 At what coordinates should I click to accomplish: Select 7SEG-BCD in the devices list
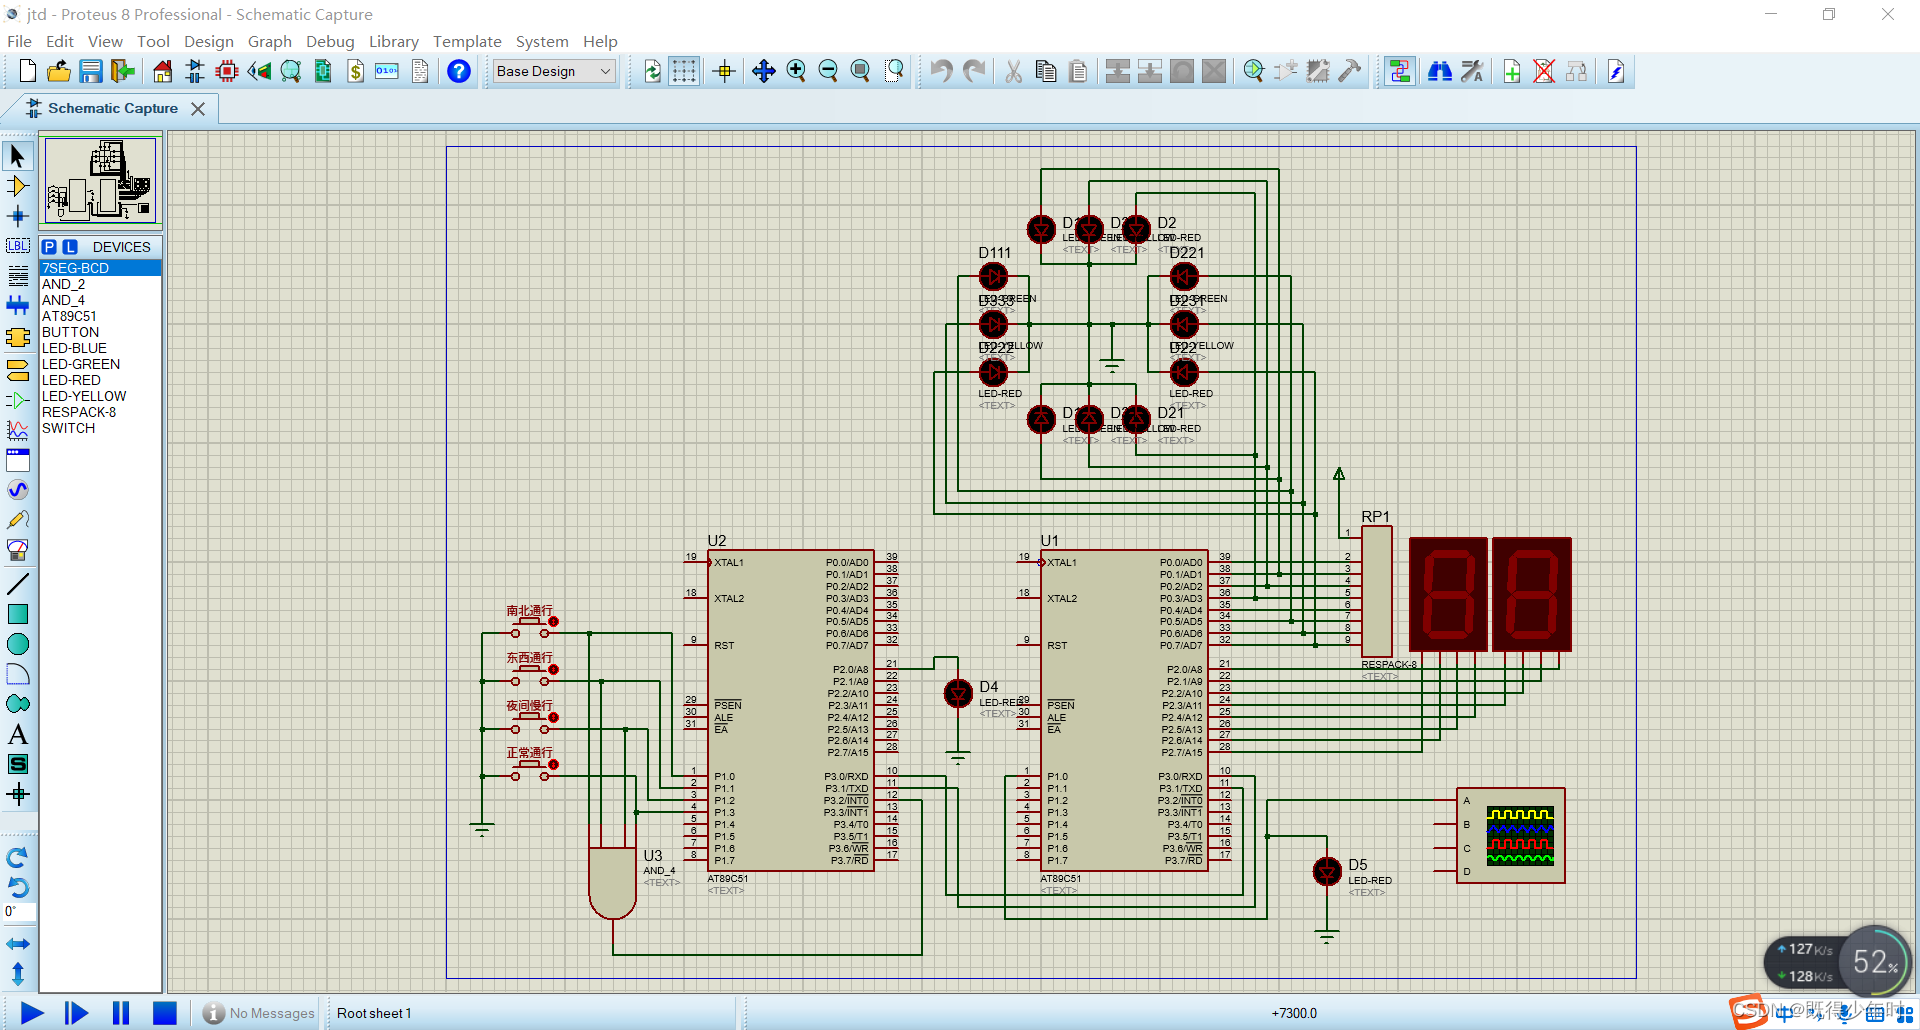tap(100, 268)
